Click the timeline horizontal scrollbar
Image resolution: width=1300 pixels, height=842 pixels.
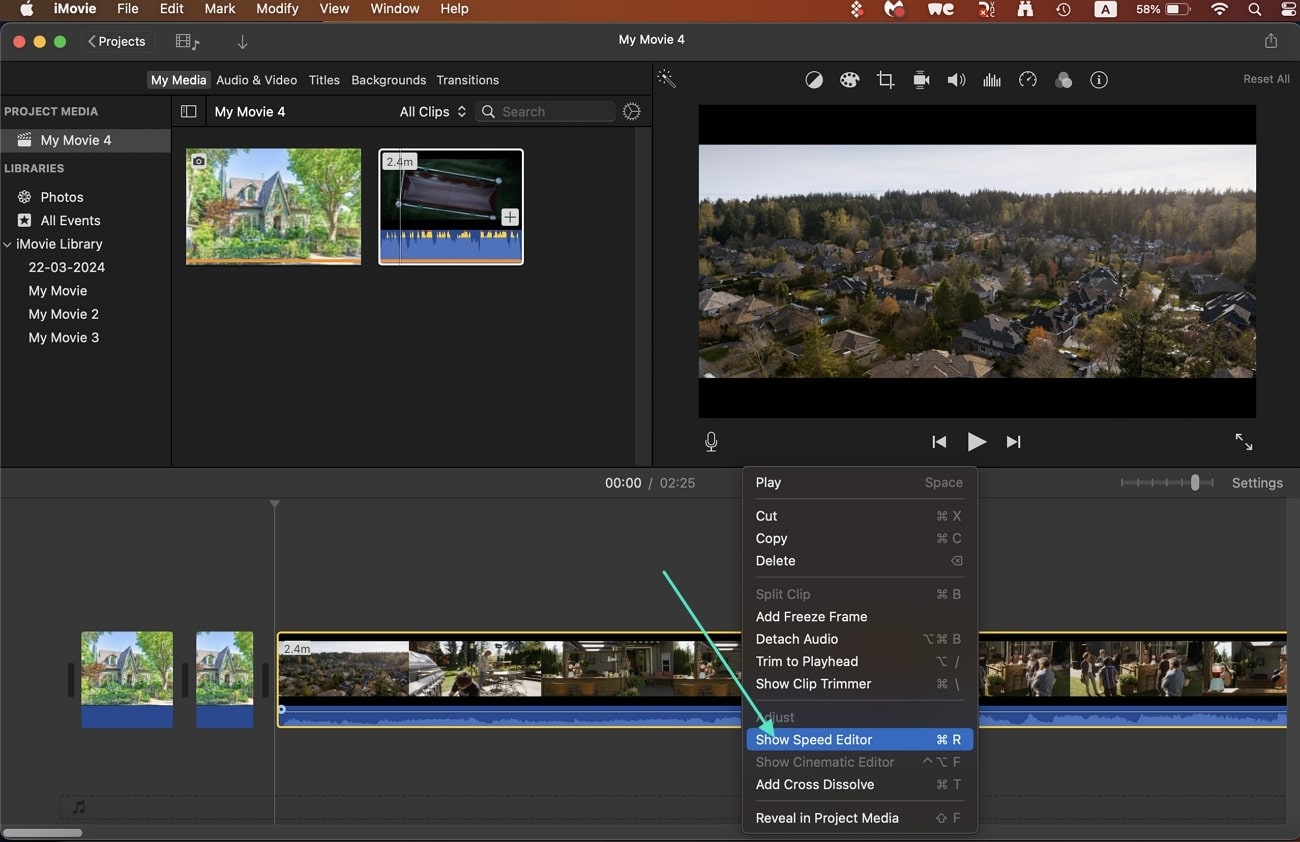pos(42,832)
